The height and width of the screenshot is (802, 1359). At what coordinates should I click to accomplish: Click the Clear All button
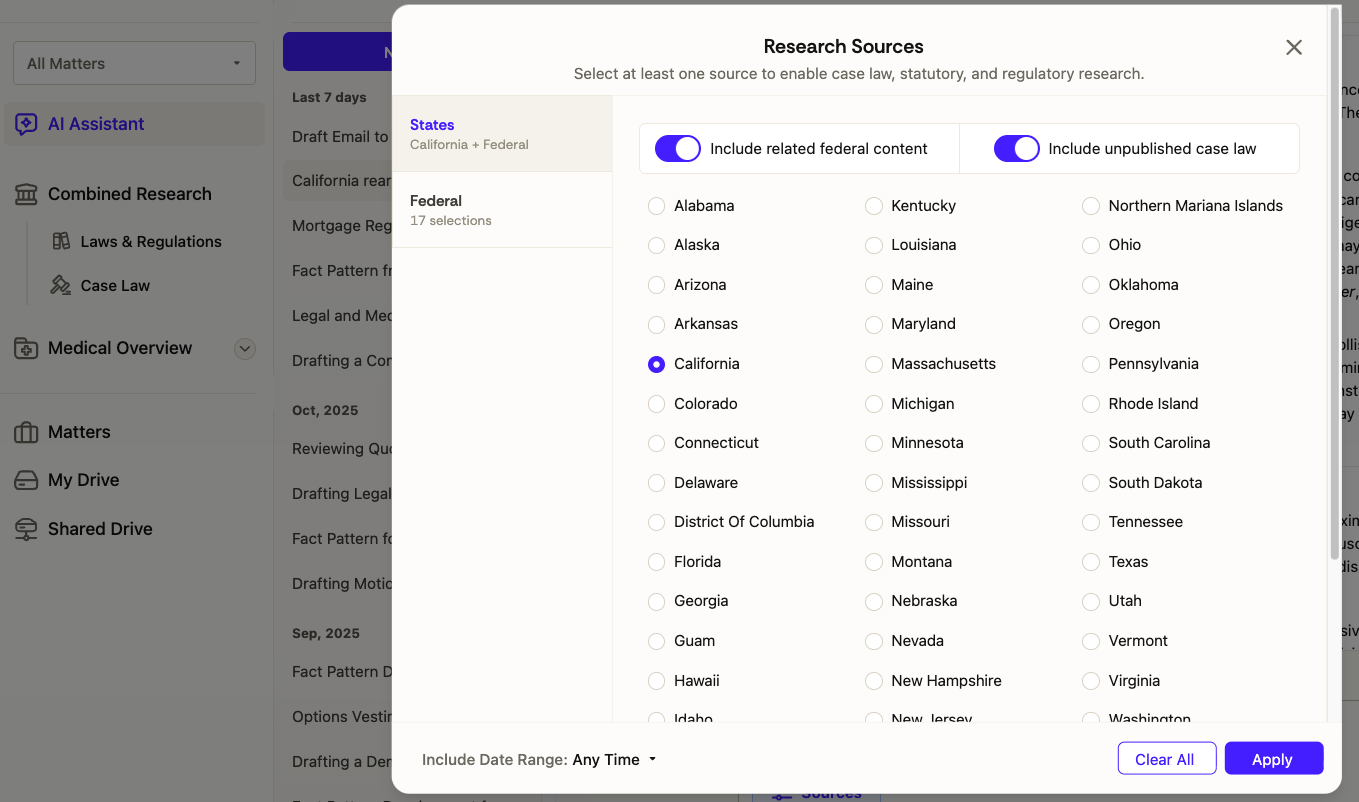click(1166, 759)
